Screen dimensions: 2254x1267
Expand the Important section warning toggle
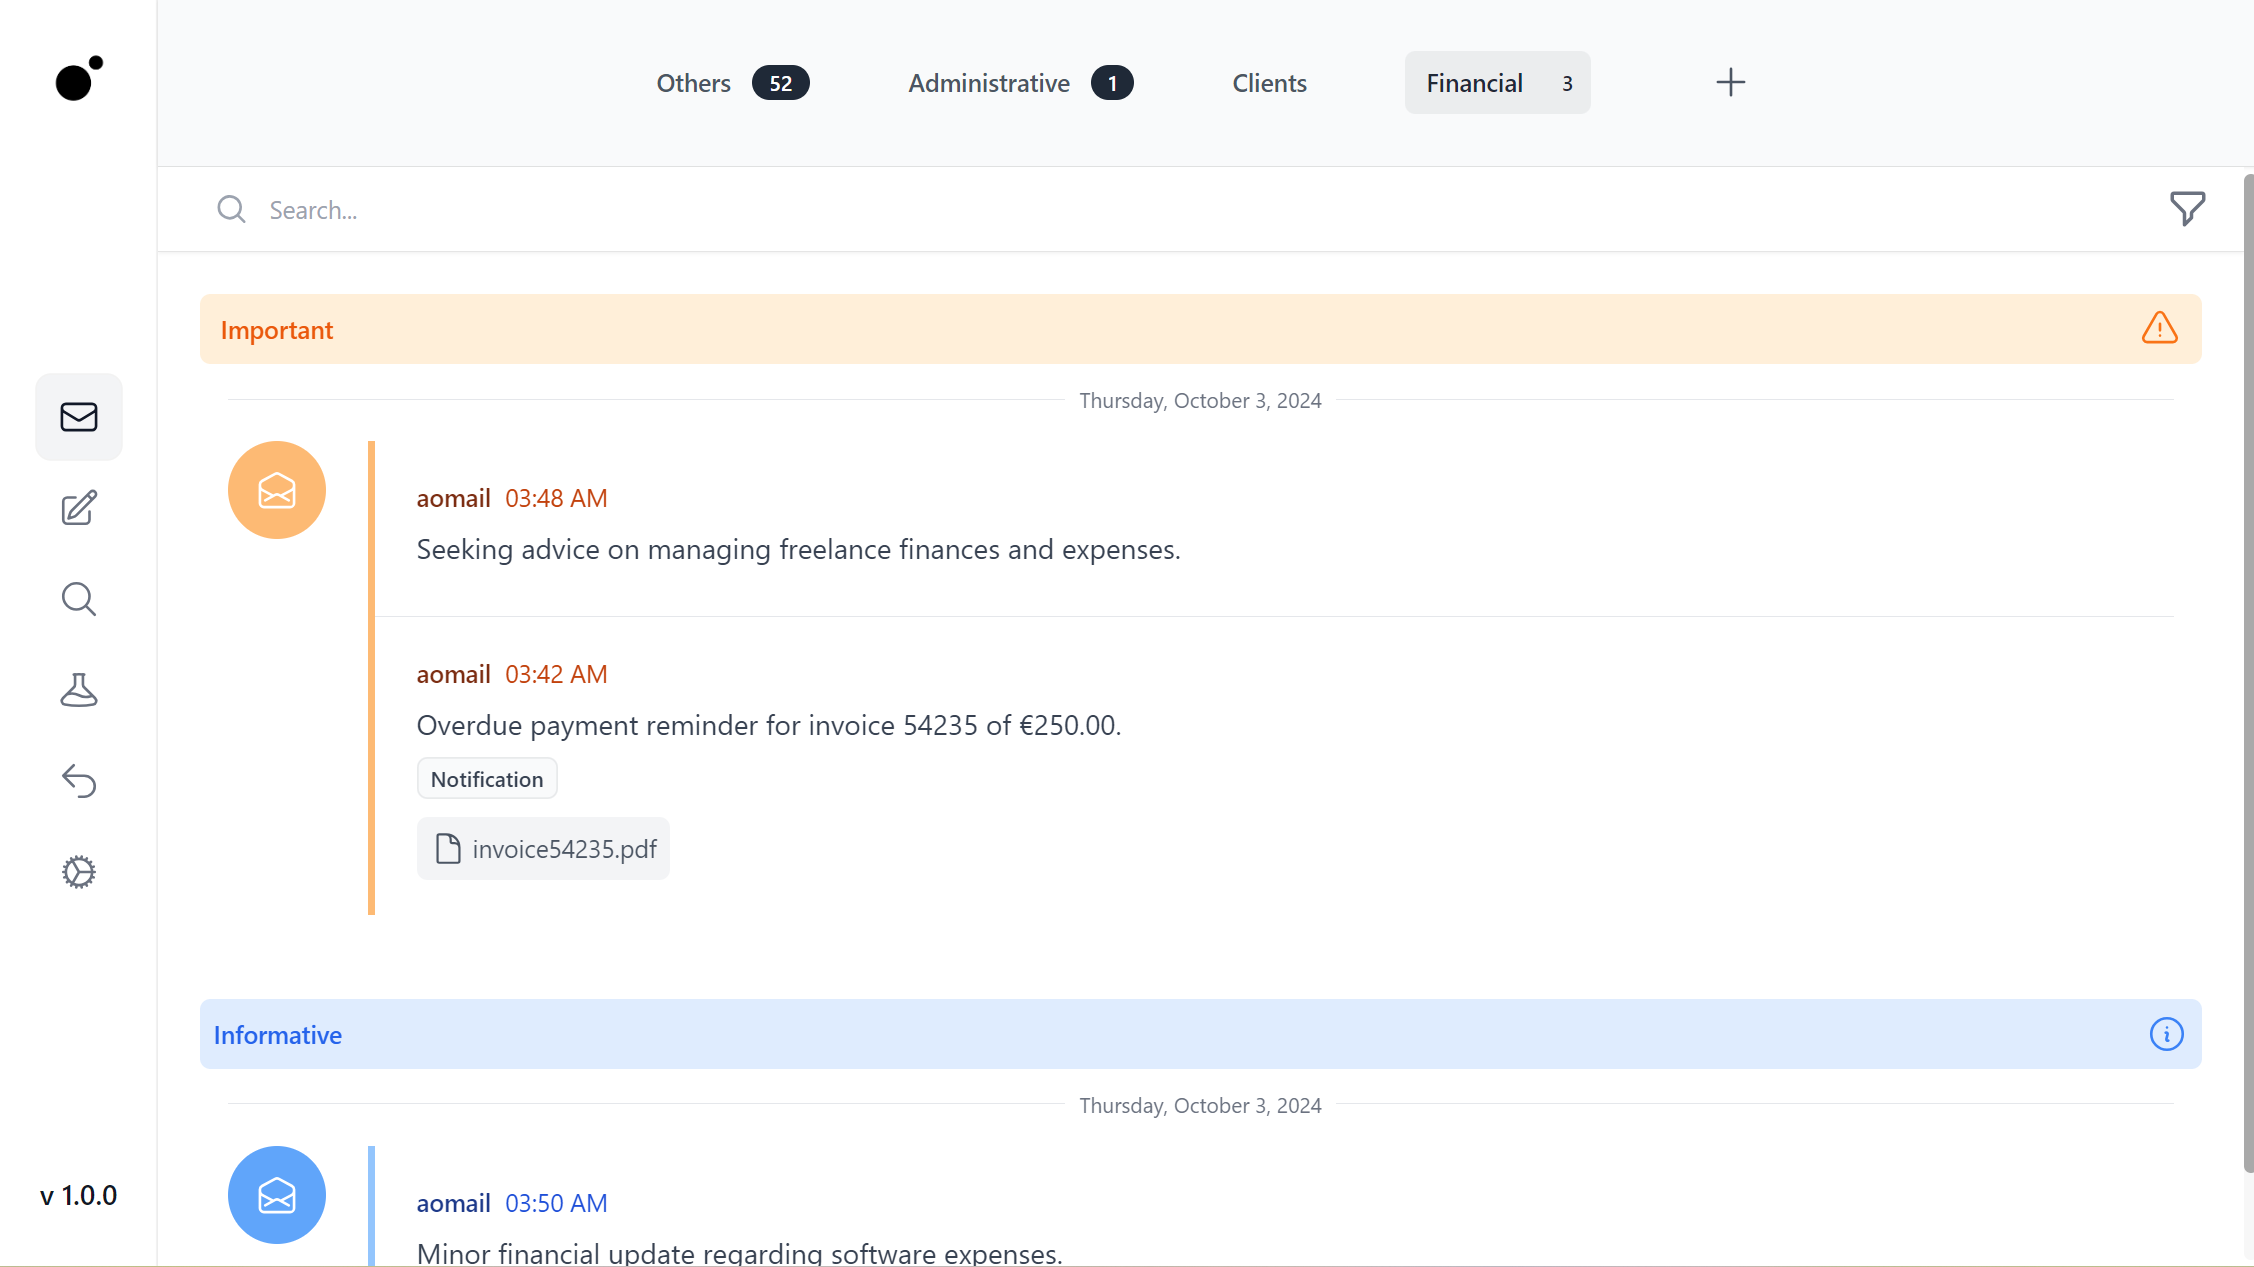tap(2160, 328)
